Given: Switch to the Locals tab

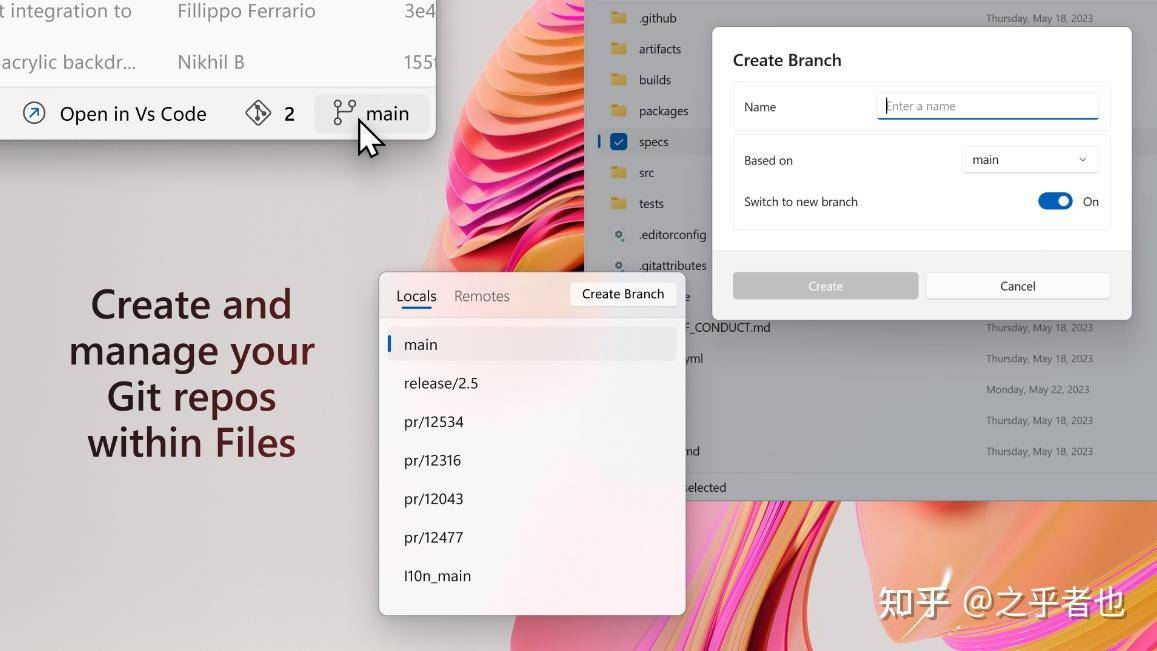Looking at the screenshot, I should click(x=416, y=296).
